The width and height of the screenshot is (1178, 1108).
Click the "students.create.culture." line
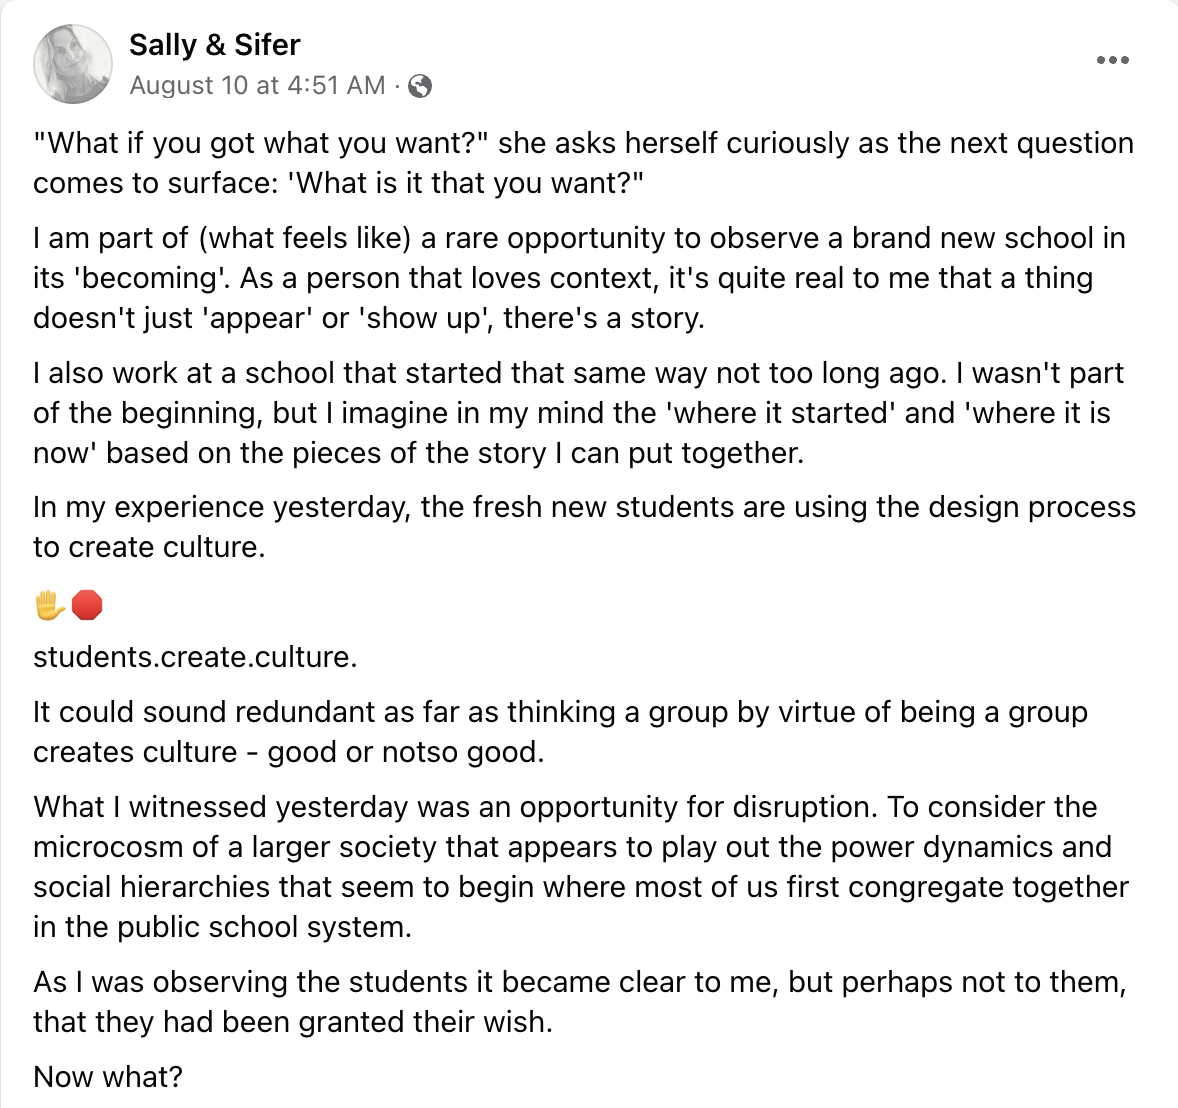point(195,657)
